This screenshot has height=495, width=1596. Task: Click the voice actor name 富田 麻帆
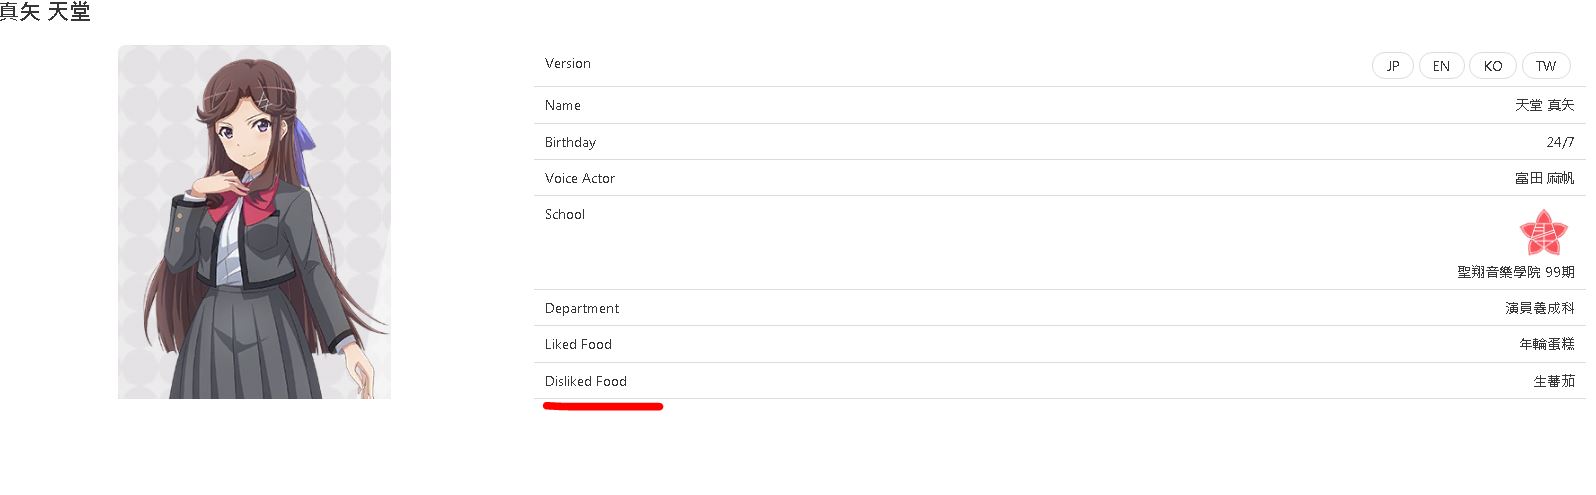(x=1544, y=178)
